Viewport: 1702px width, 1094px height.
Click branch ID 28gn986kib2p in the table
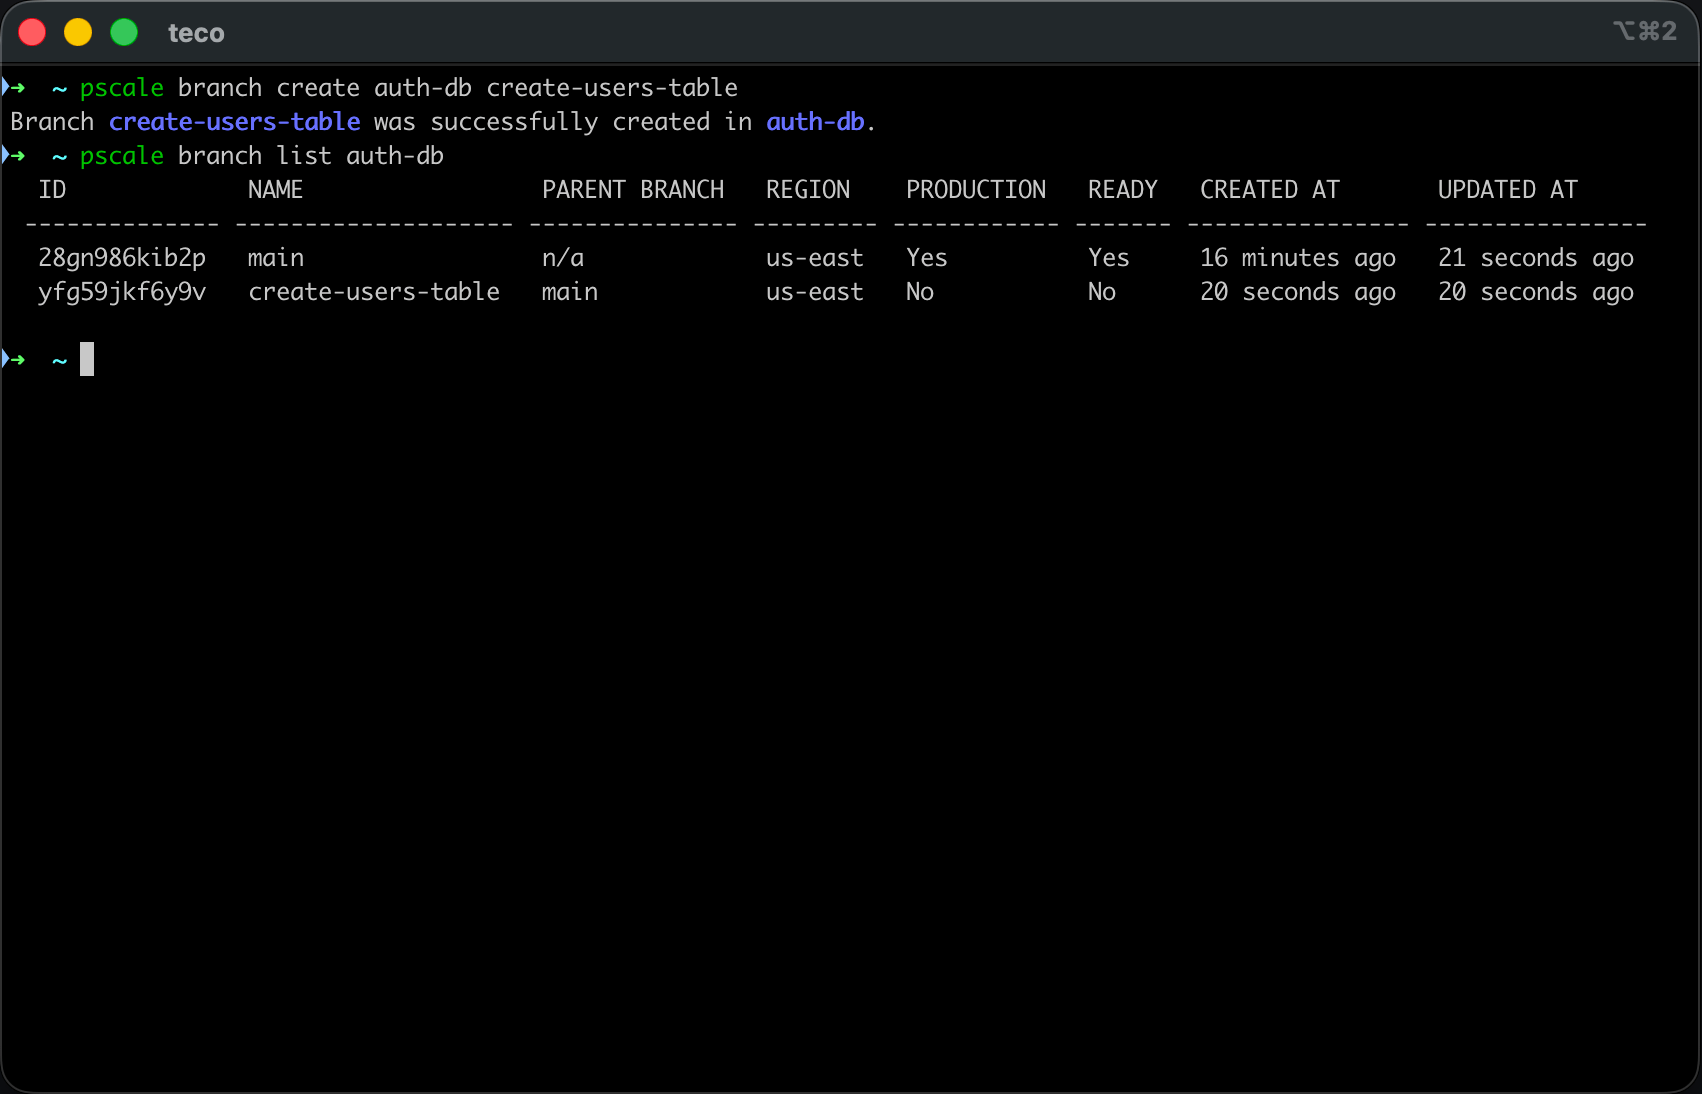coord(122,257)
